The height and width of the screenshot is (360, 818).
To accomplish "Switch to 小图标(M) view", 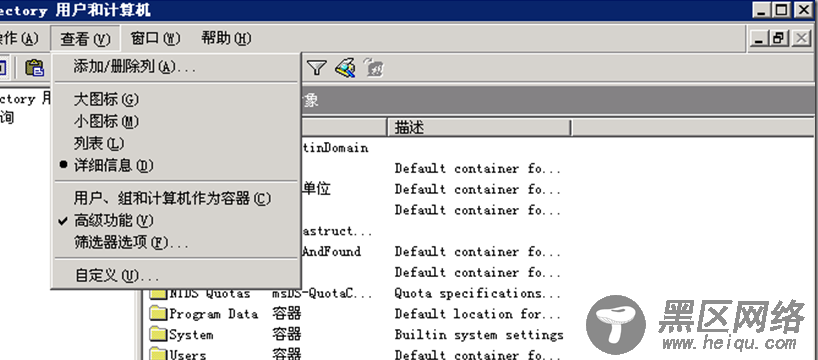I will point(176,122).
